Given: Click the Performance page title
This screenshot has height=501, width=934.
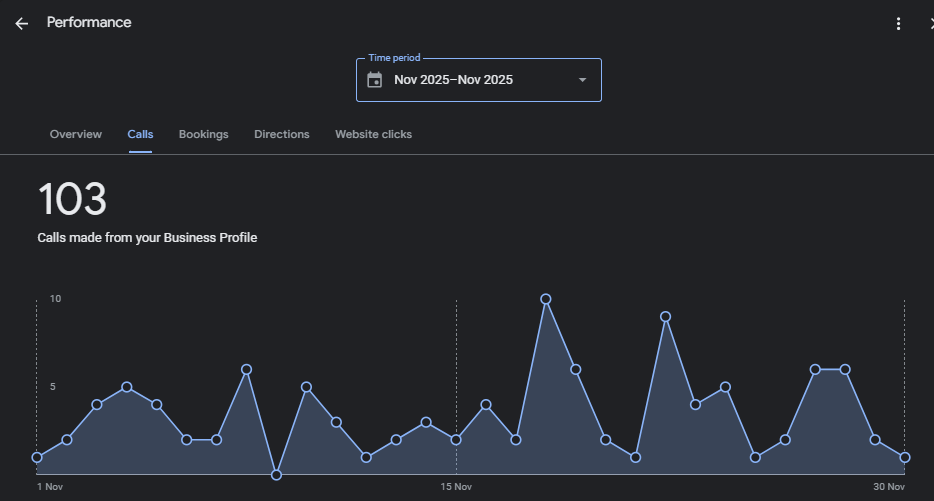Looking at the screenshot, I should point(89,22).
